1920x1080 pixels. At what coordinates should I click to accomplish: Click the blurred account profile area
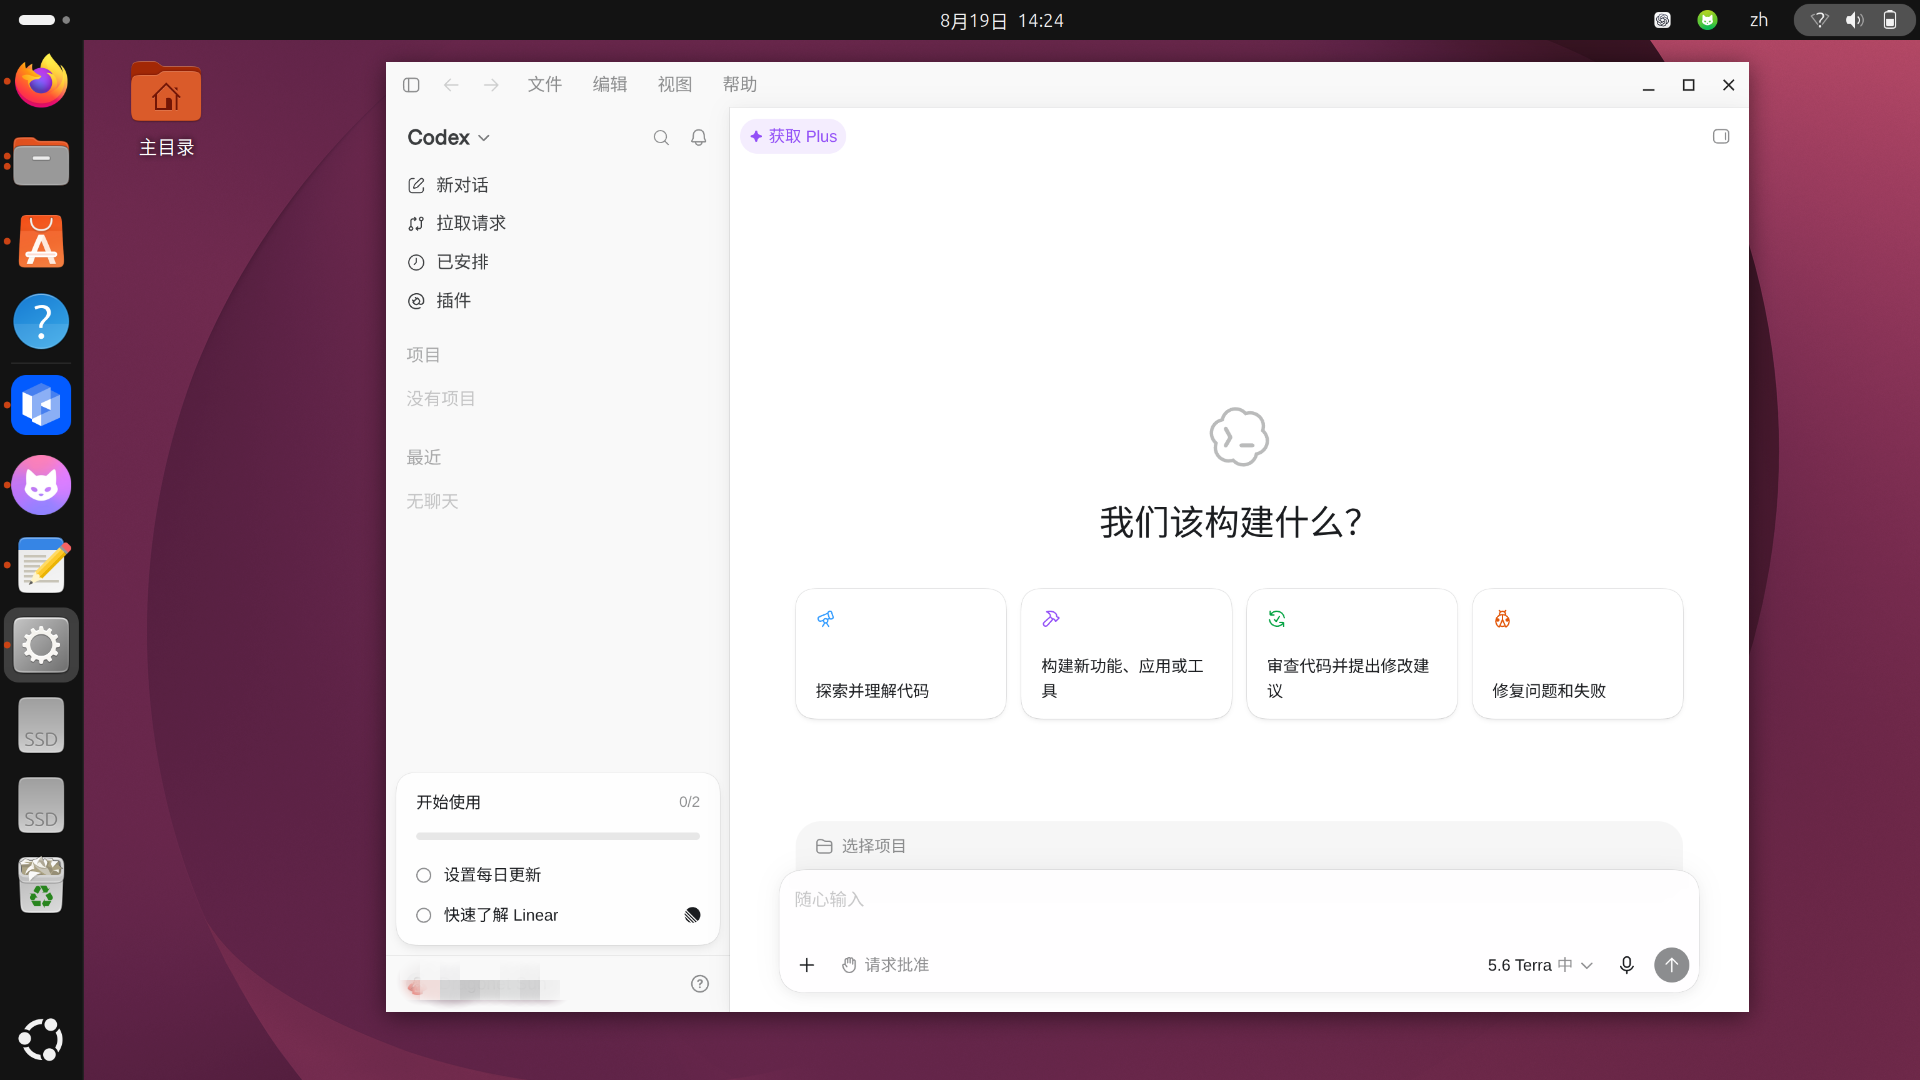pos(480,984)
